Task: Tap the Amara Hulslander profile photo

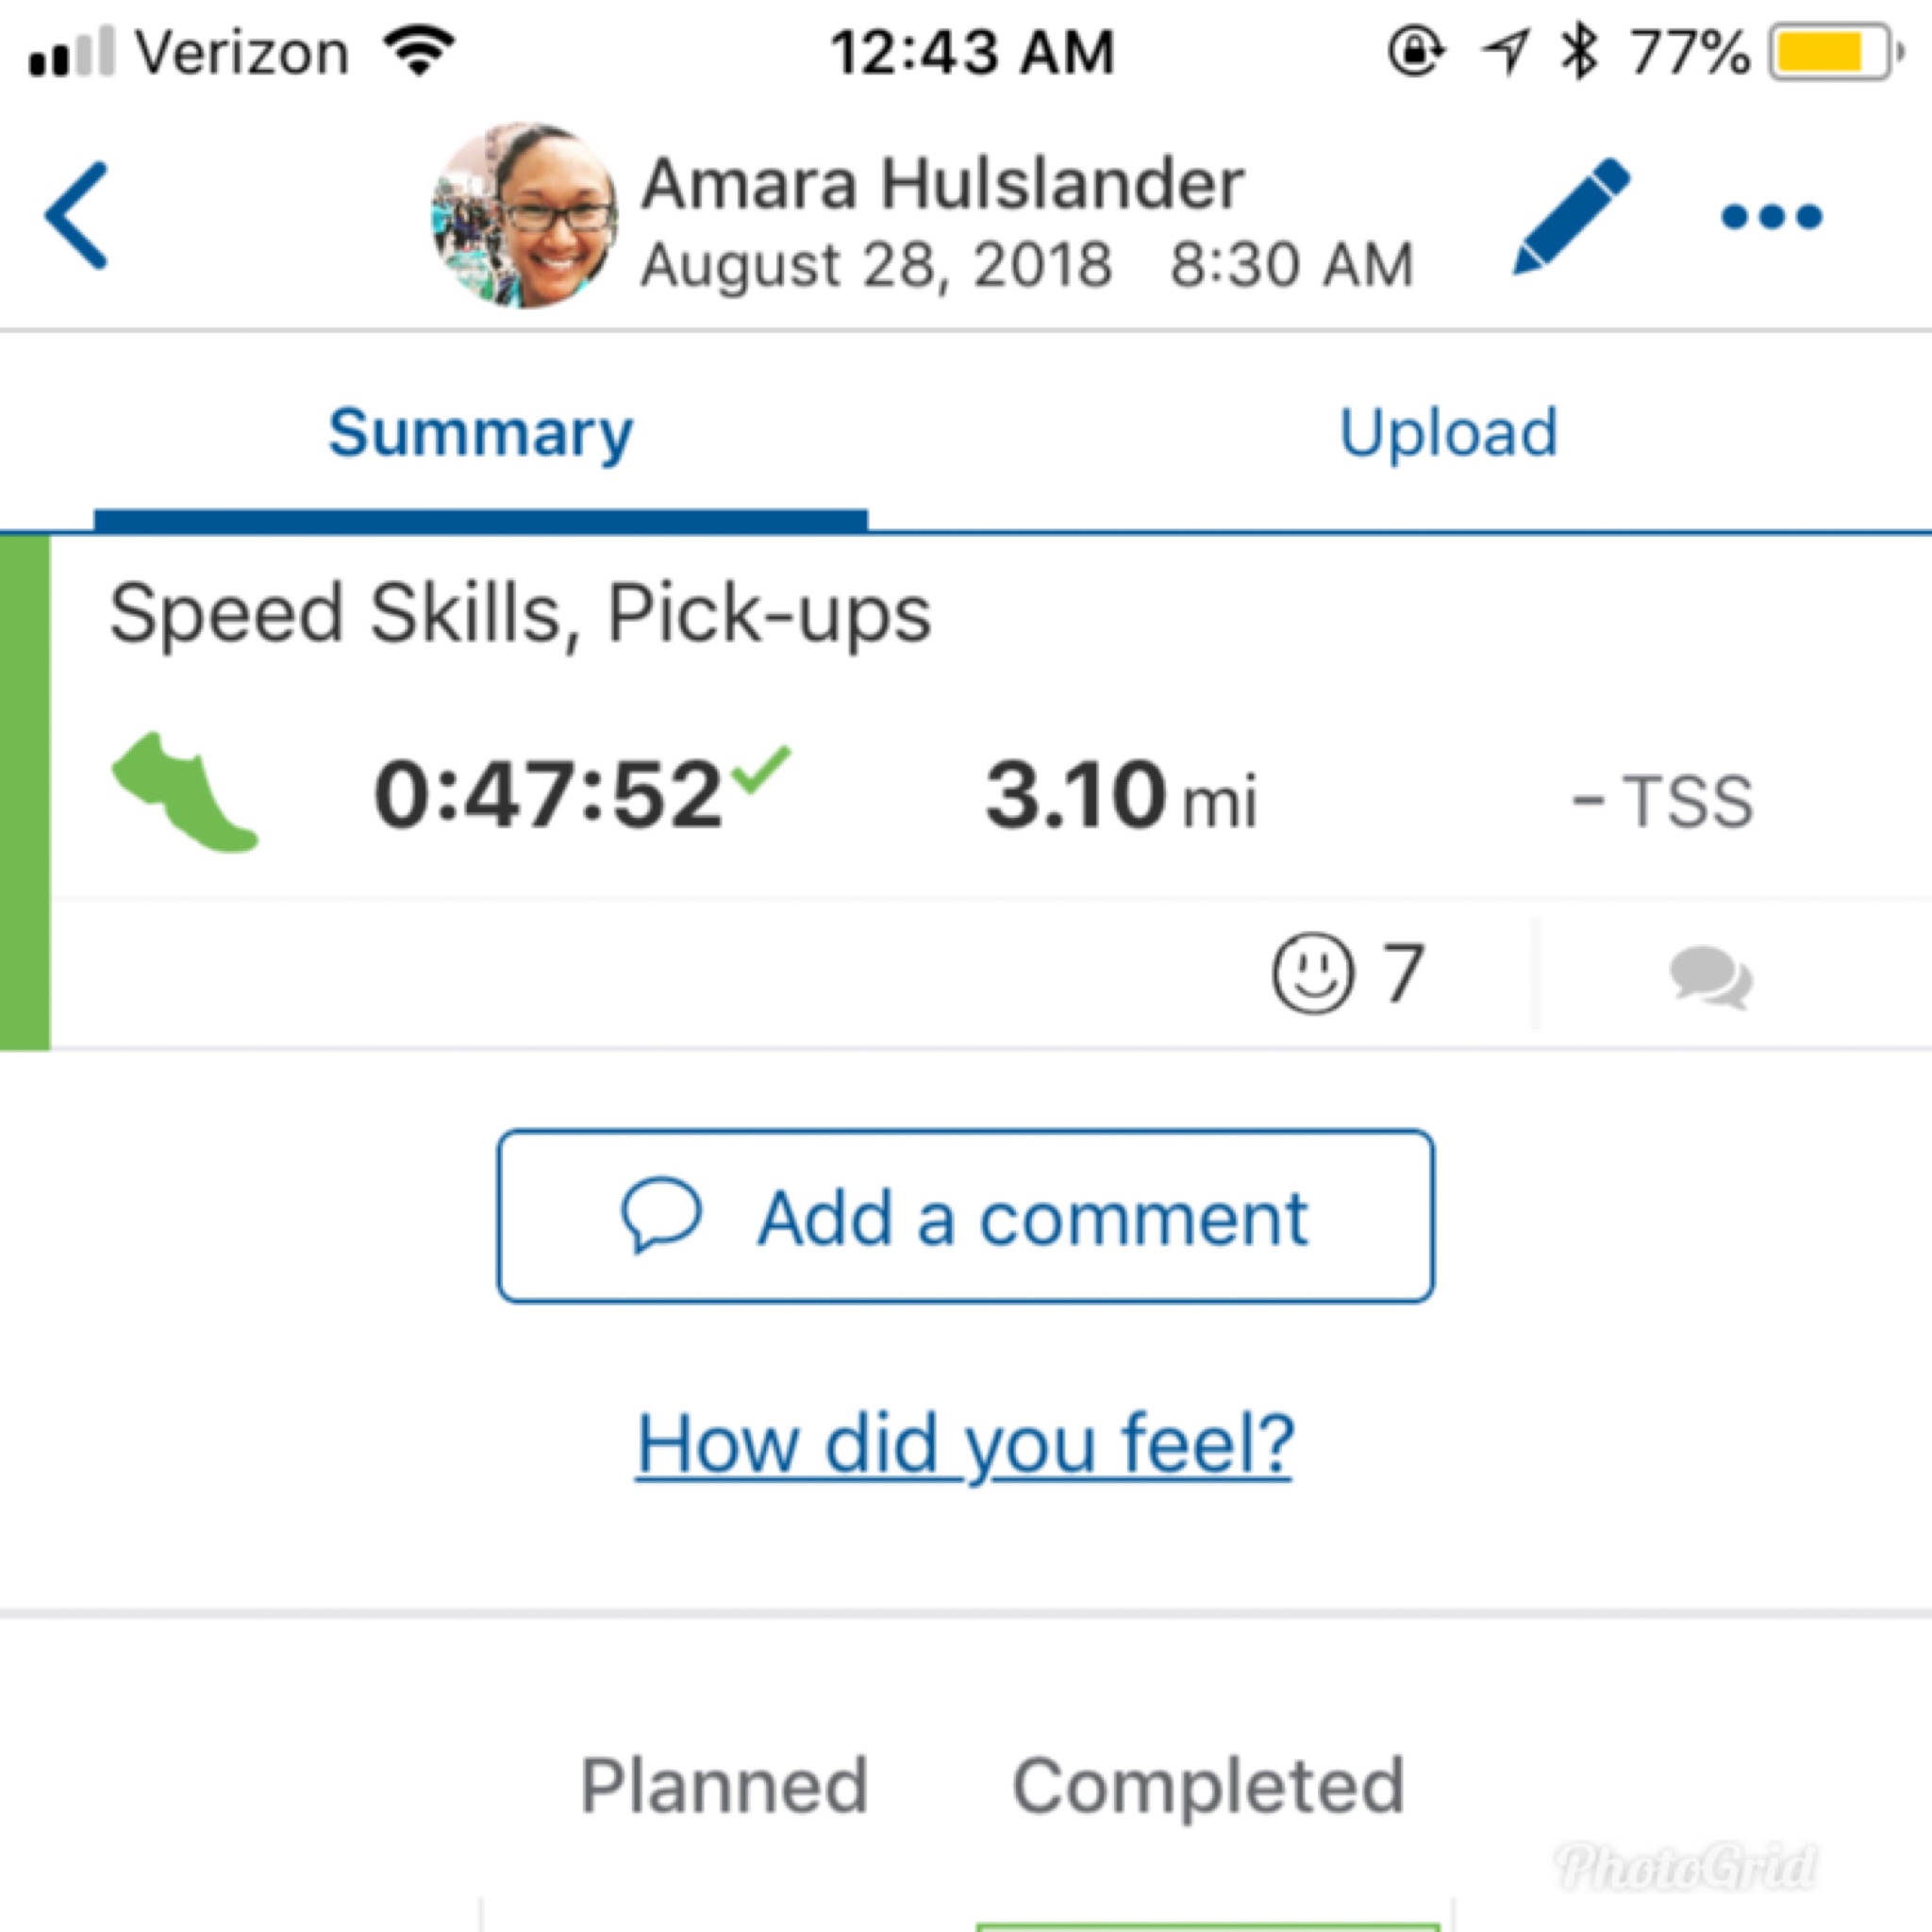Action: pyautogui.click(x=524, y=215)
